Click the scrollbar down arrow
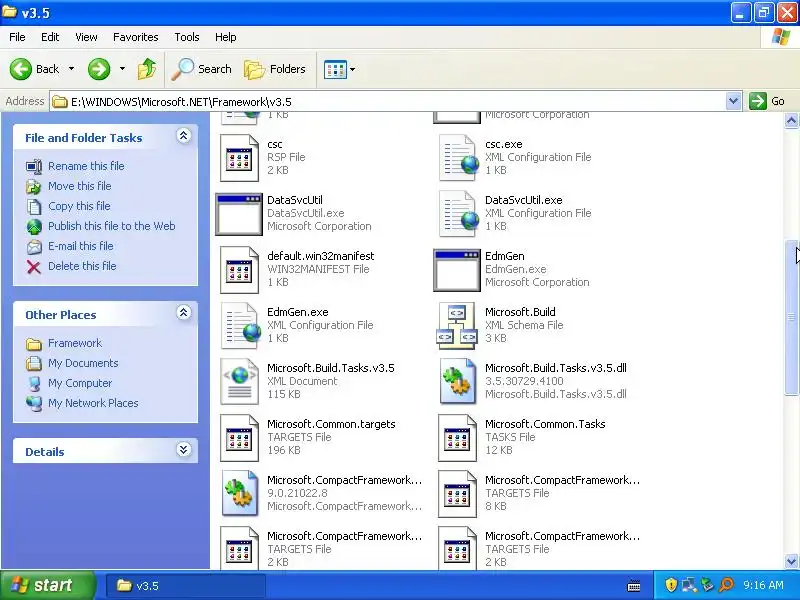Screen dimensions: 800x600 [x=791, y=562]
